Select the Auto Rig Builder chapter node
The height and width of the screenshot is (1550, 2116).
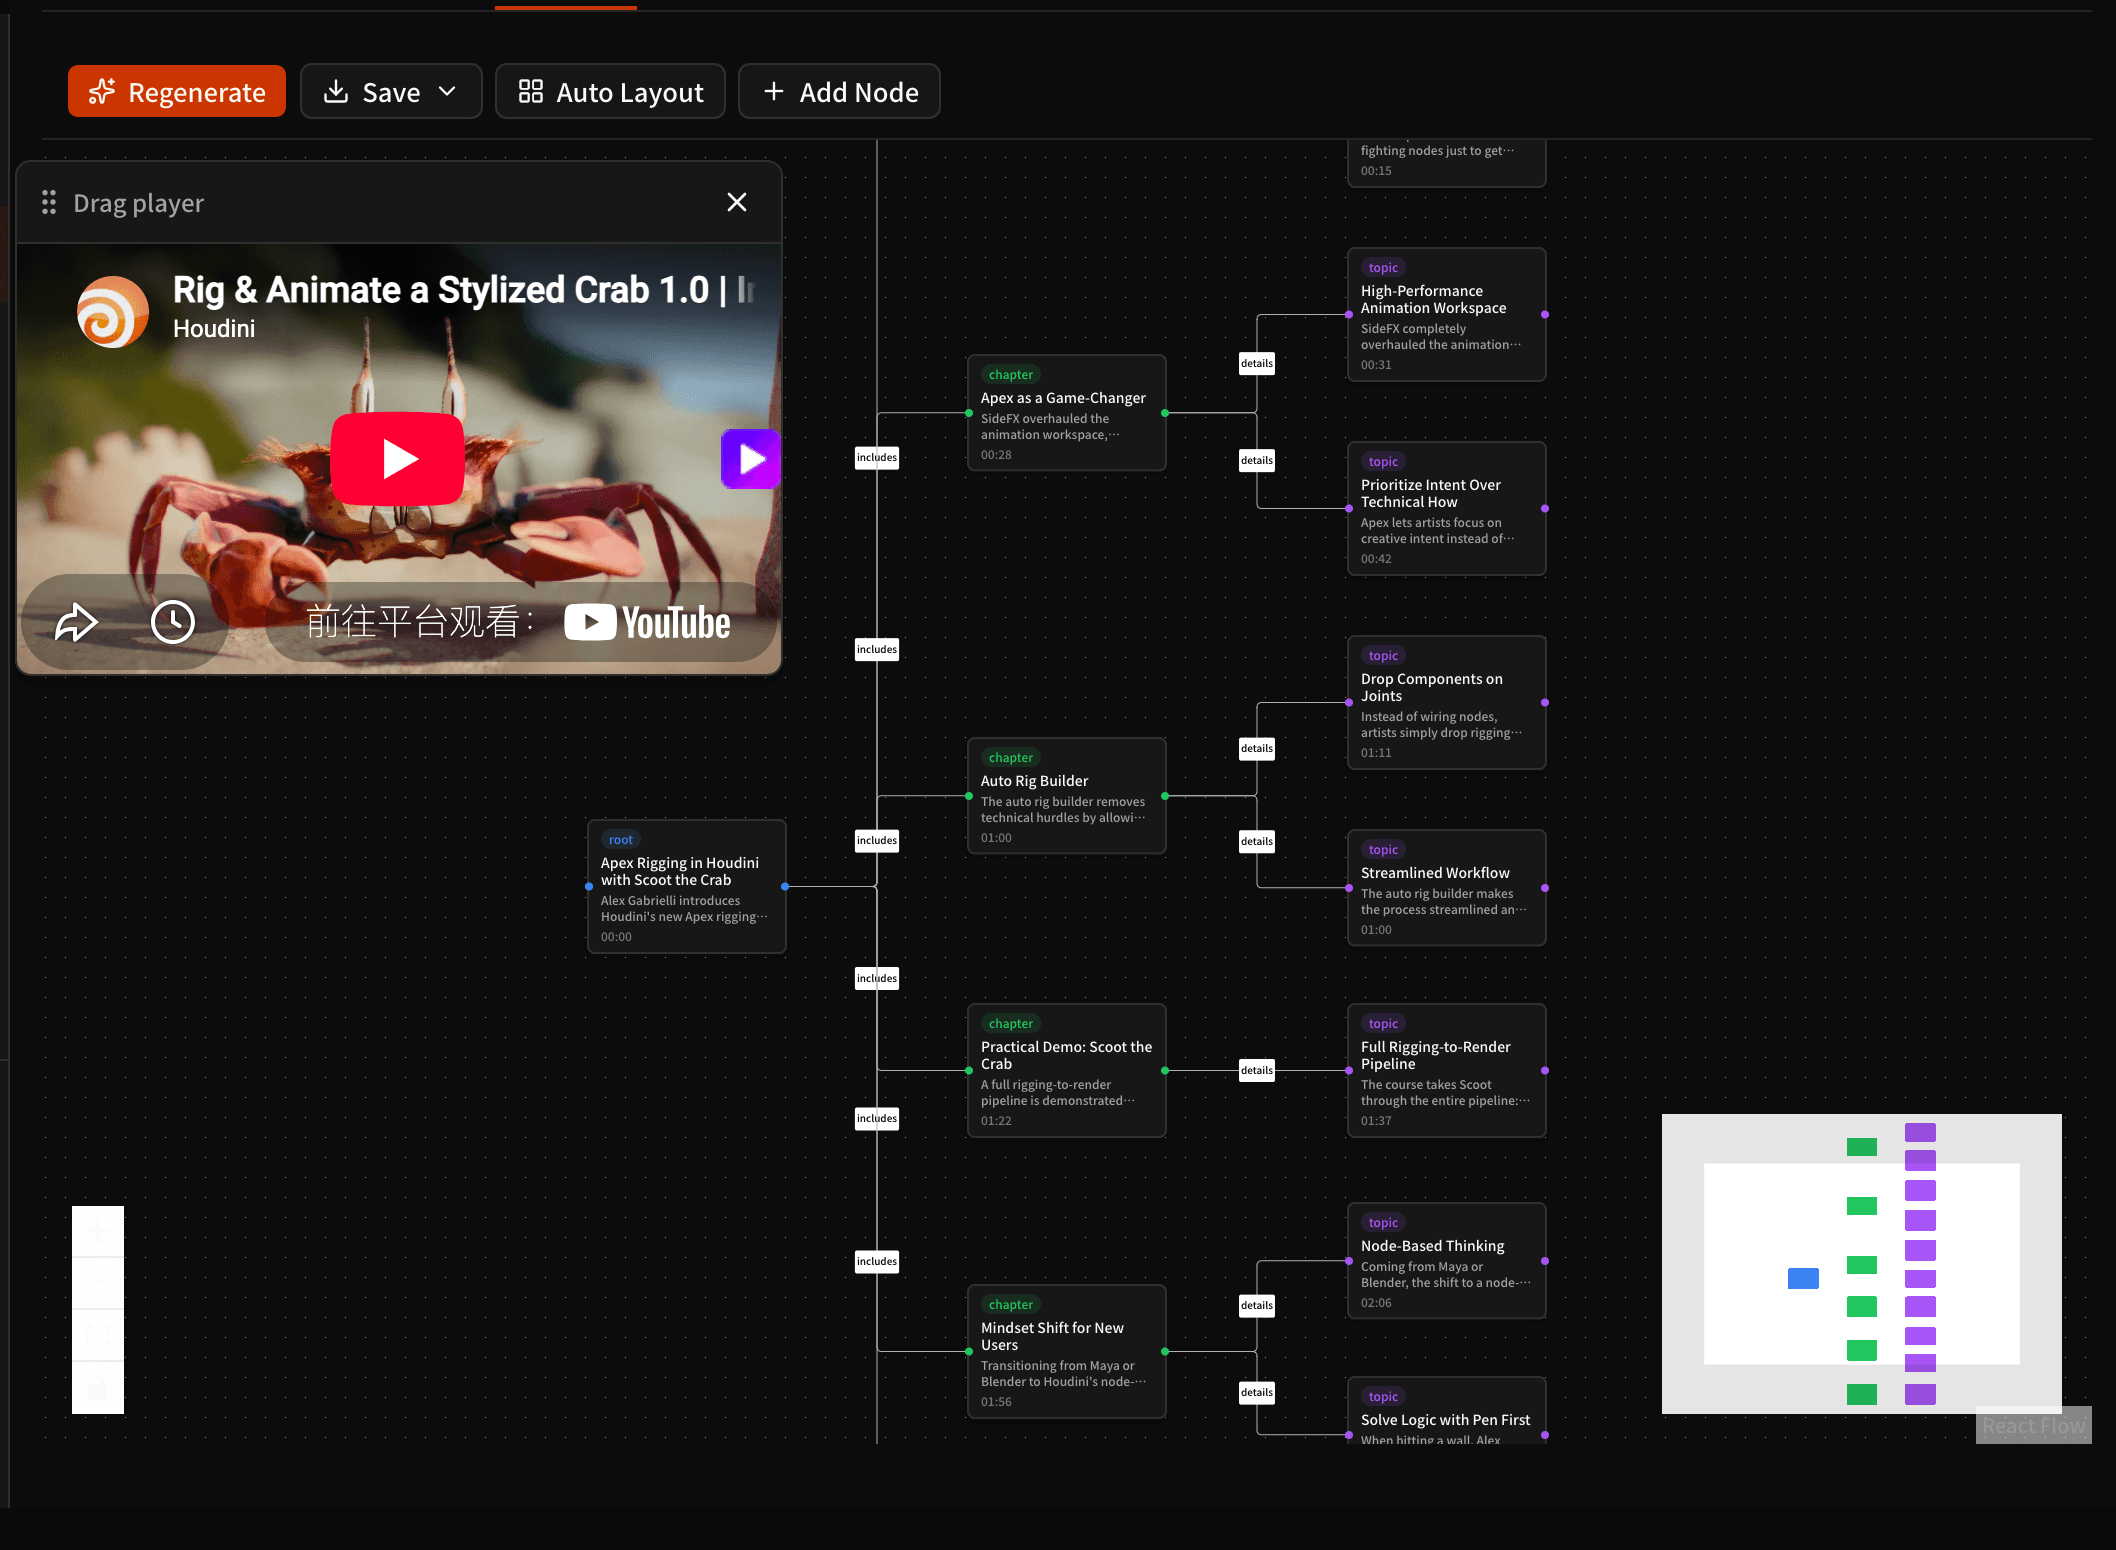pos(1067,796)
